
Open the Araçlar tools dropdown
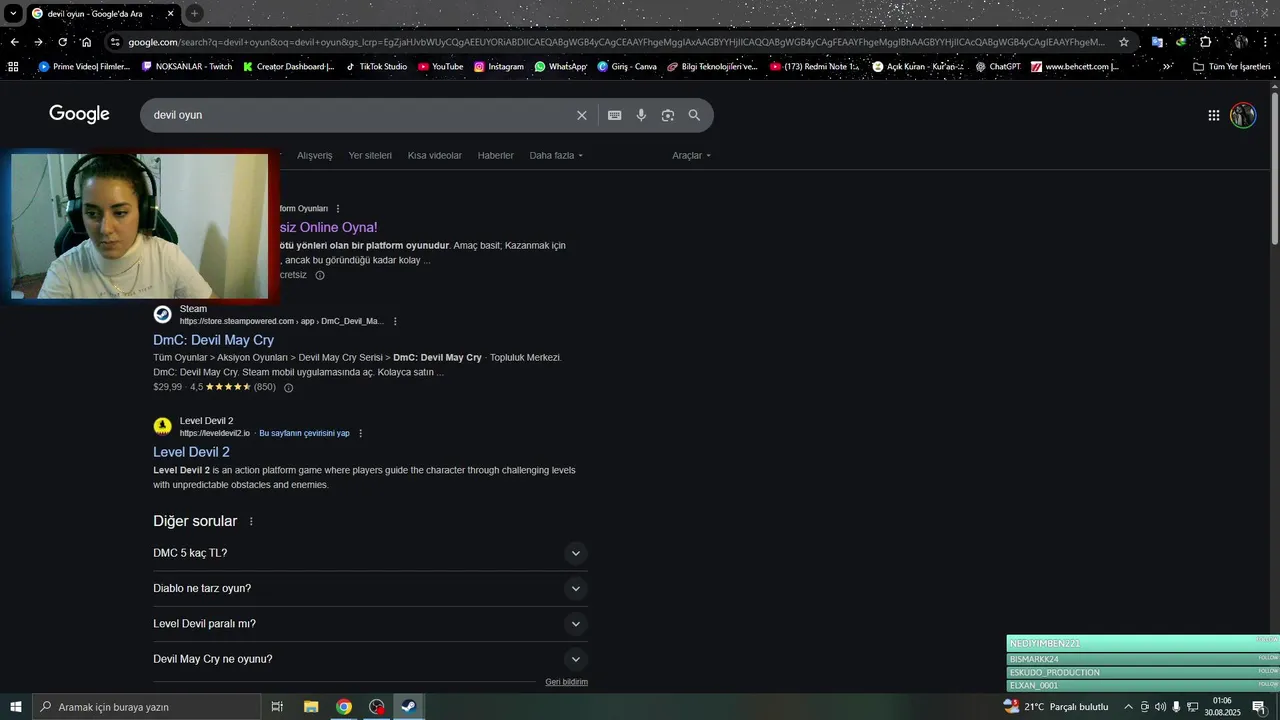coord(692,155)
